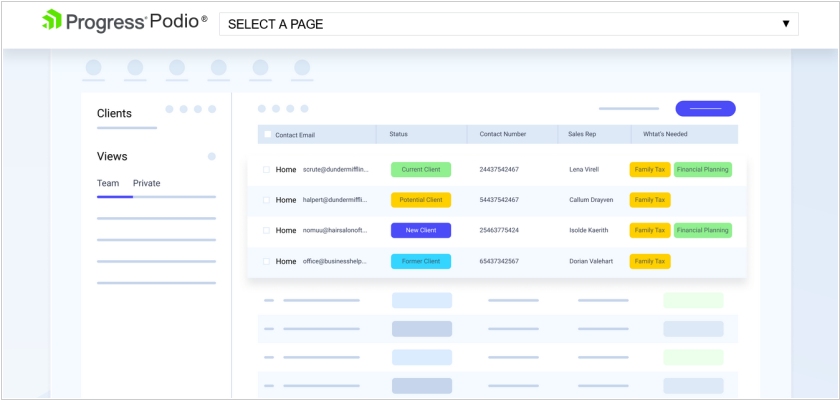
Task: Check the box for the scrute@dundermifflin row
Action: (267, 170)
